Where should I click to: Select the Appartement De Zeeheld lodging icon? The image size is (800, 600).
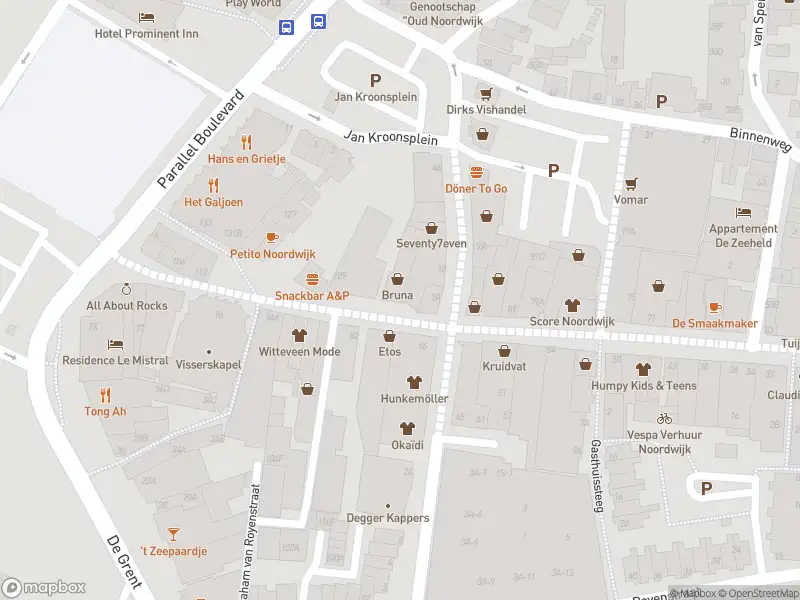743,212
